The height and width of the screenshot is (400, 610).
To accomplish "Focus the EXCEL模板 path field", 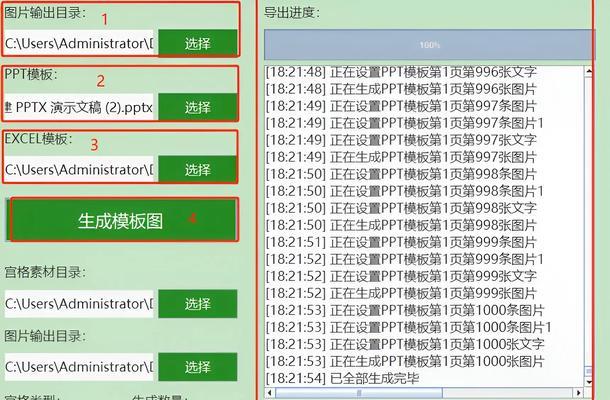I will 79,170.
